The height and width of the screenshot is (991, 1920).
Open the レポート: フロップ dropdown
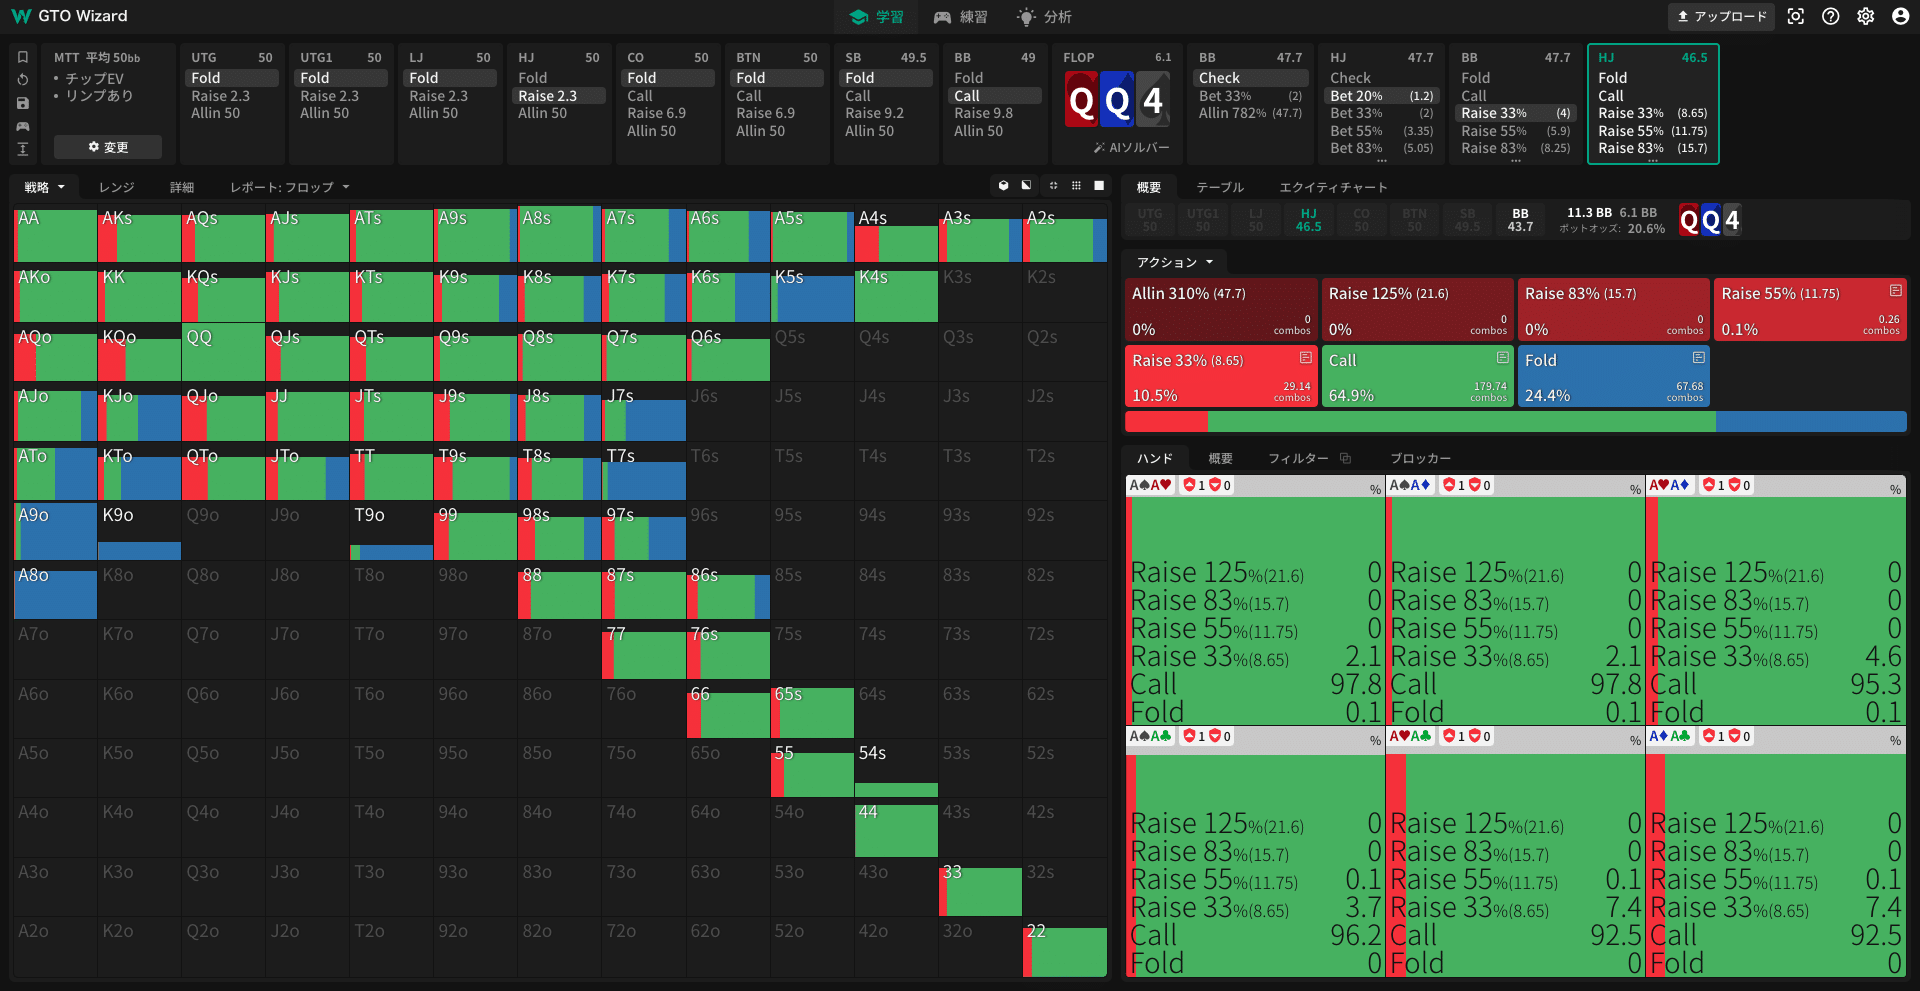(x=290, y=187)
